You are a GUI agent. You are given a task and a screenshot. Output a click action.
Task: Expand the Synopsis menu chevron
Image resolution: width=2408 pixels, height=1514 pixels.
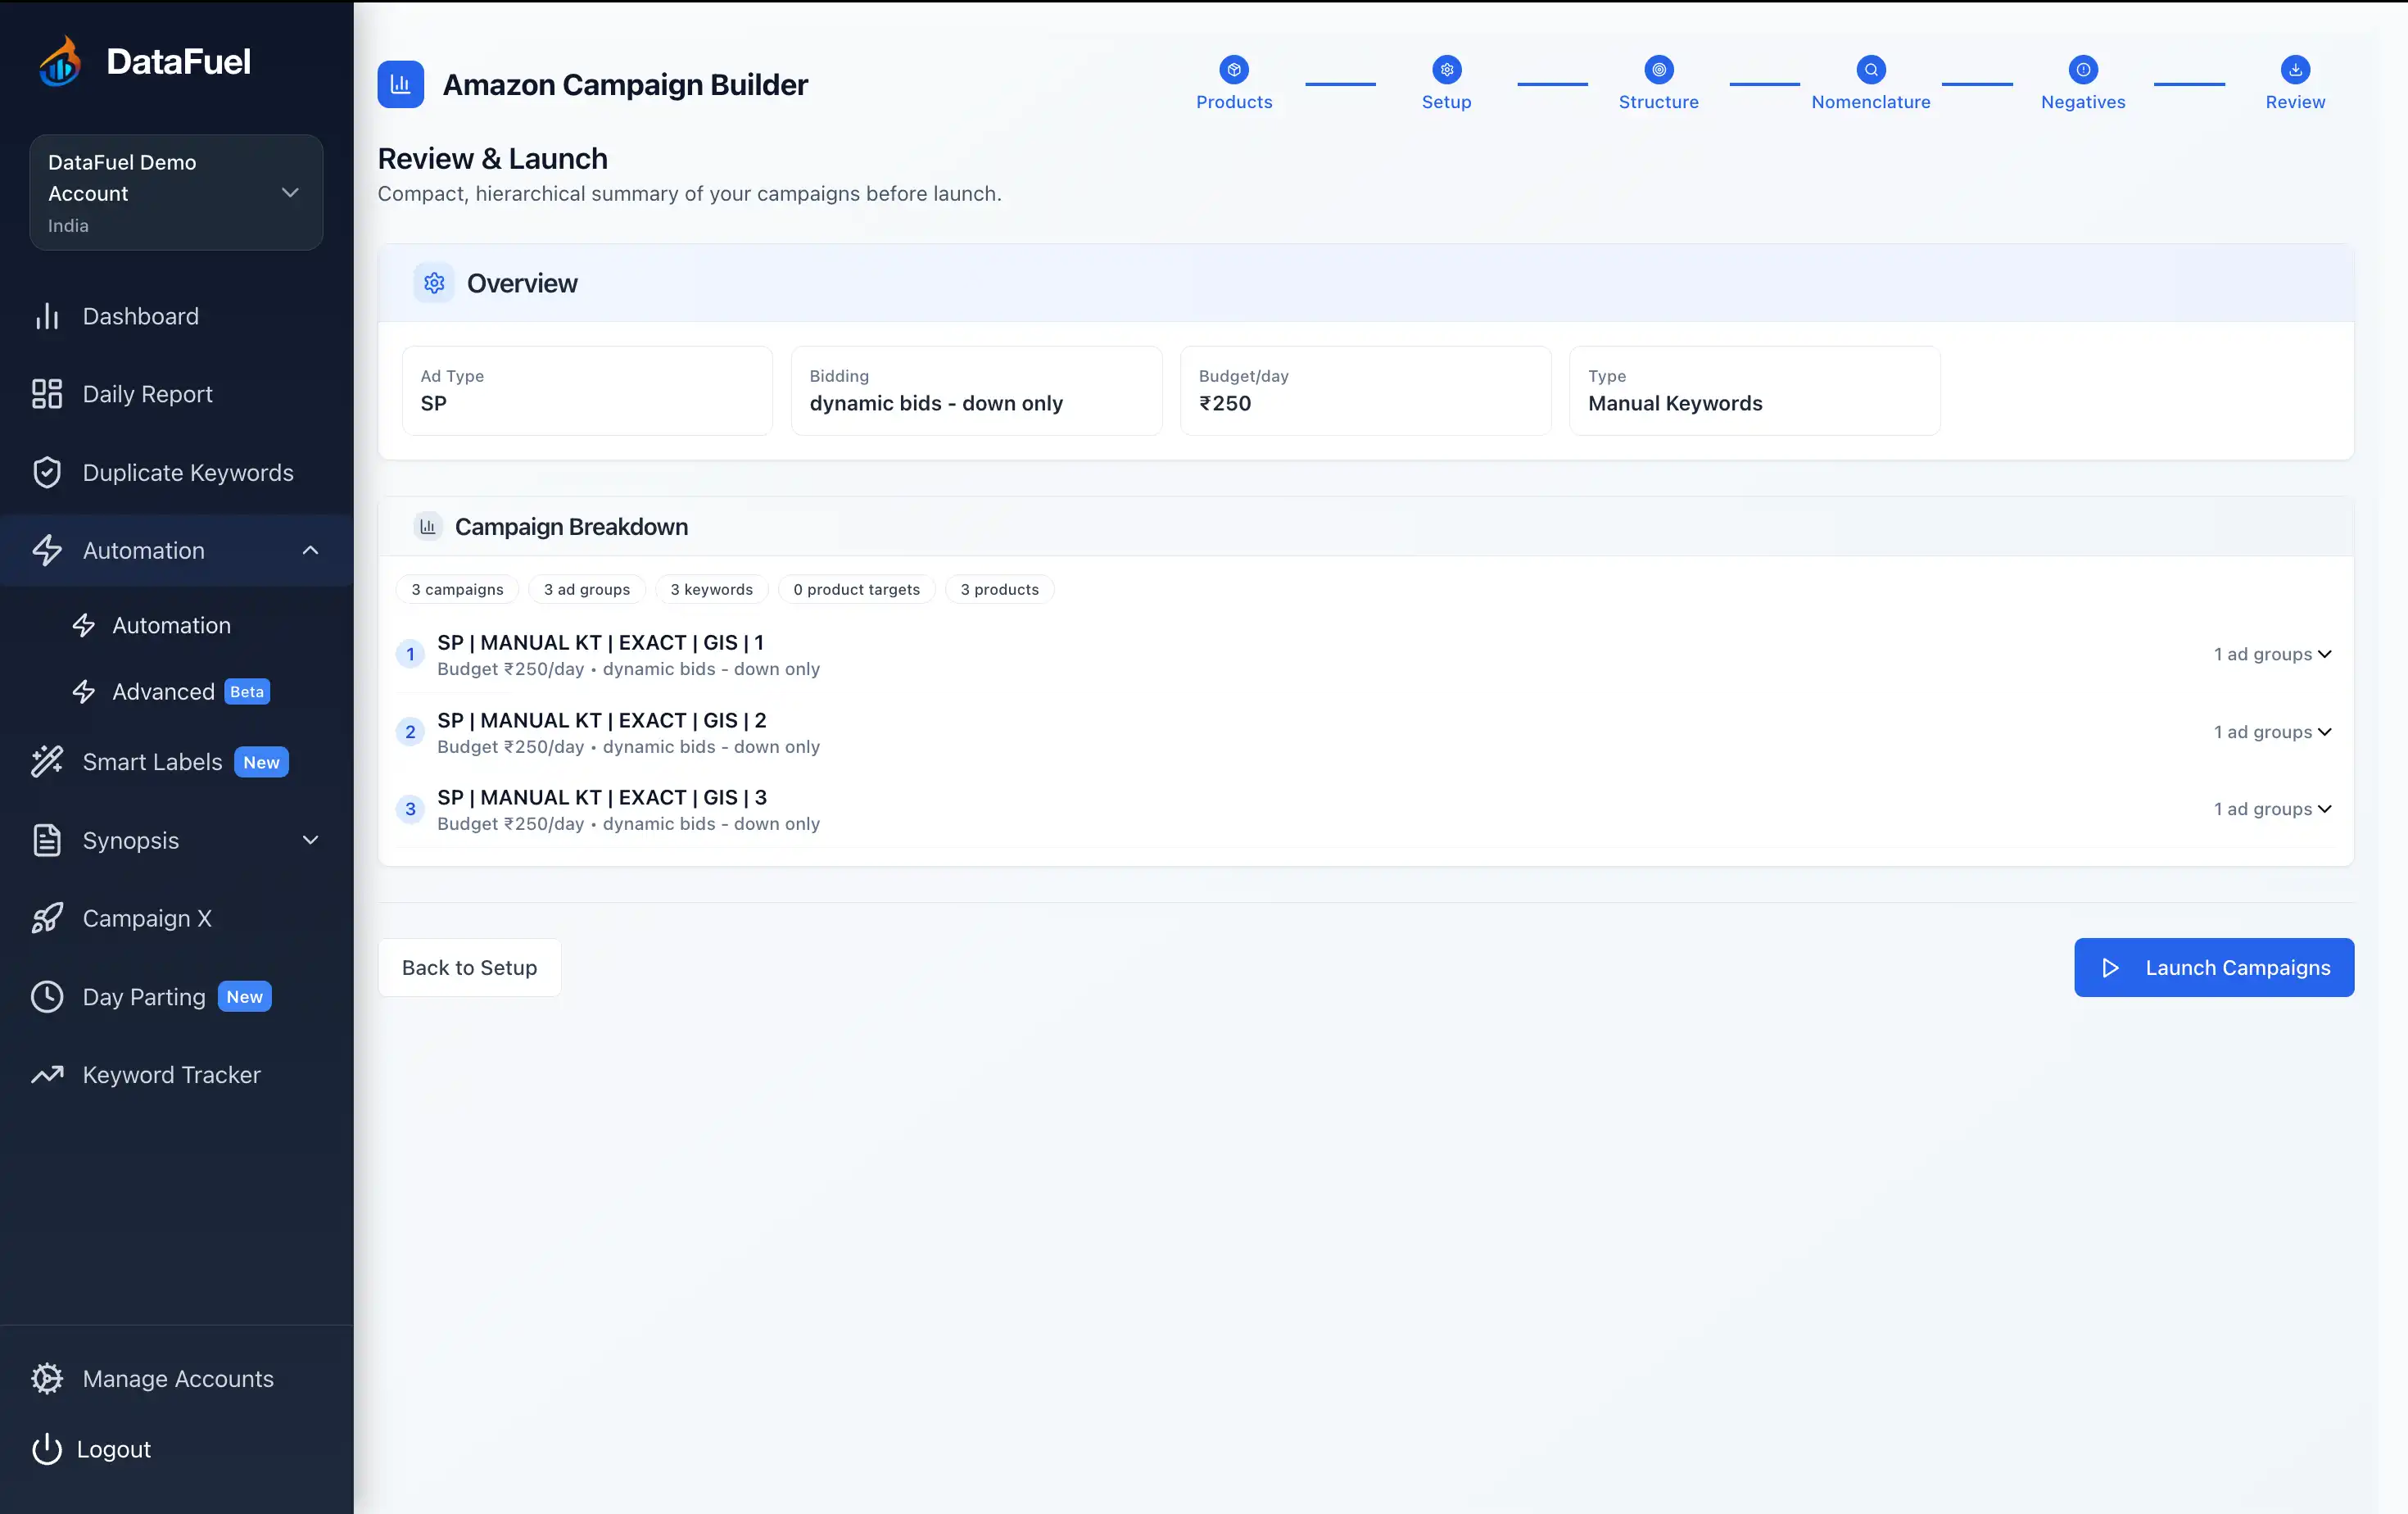tap(310, 840)
